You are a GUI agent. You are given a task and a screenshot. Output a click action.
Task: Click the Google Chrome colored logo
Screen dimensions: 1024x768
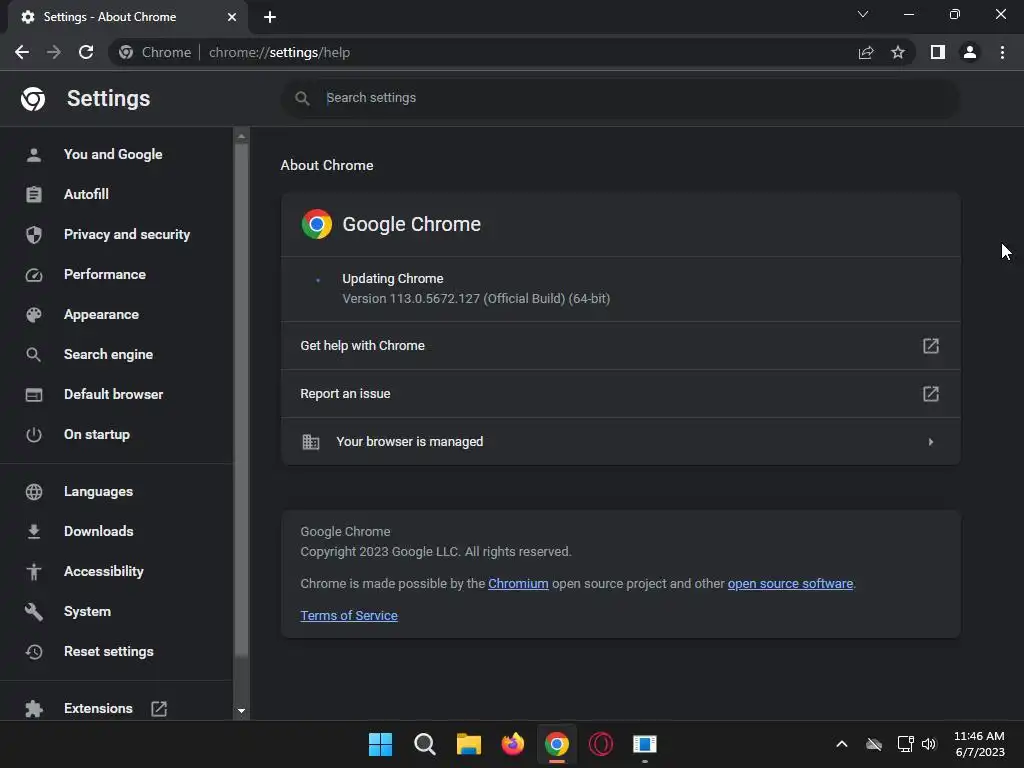pyautogui.click(x=317, y=224)
